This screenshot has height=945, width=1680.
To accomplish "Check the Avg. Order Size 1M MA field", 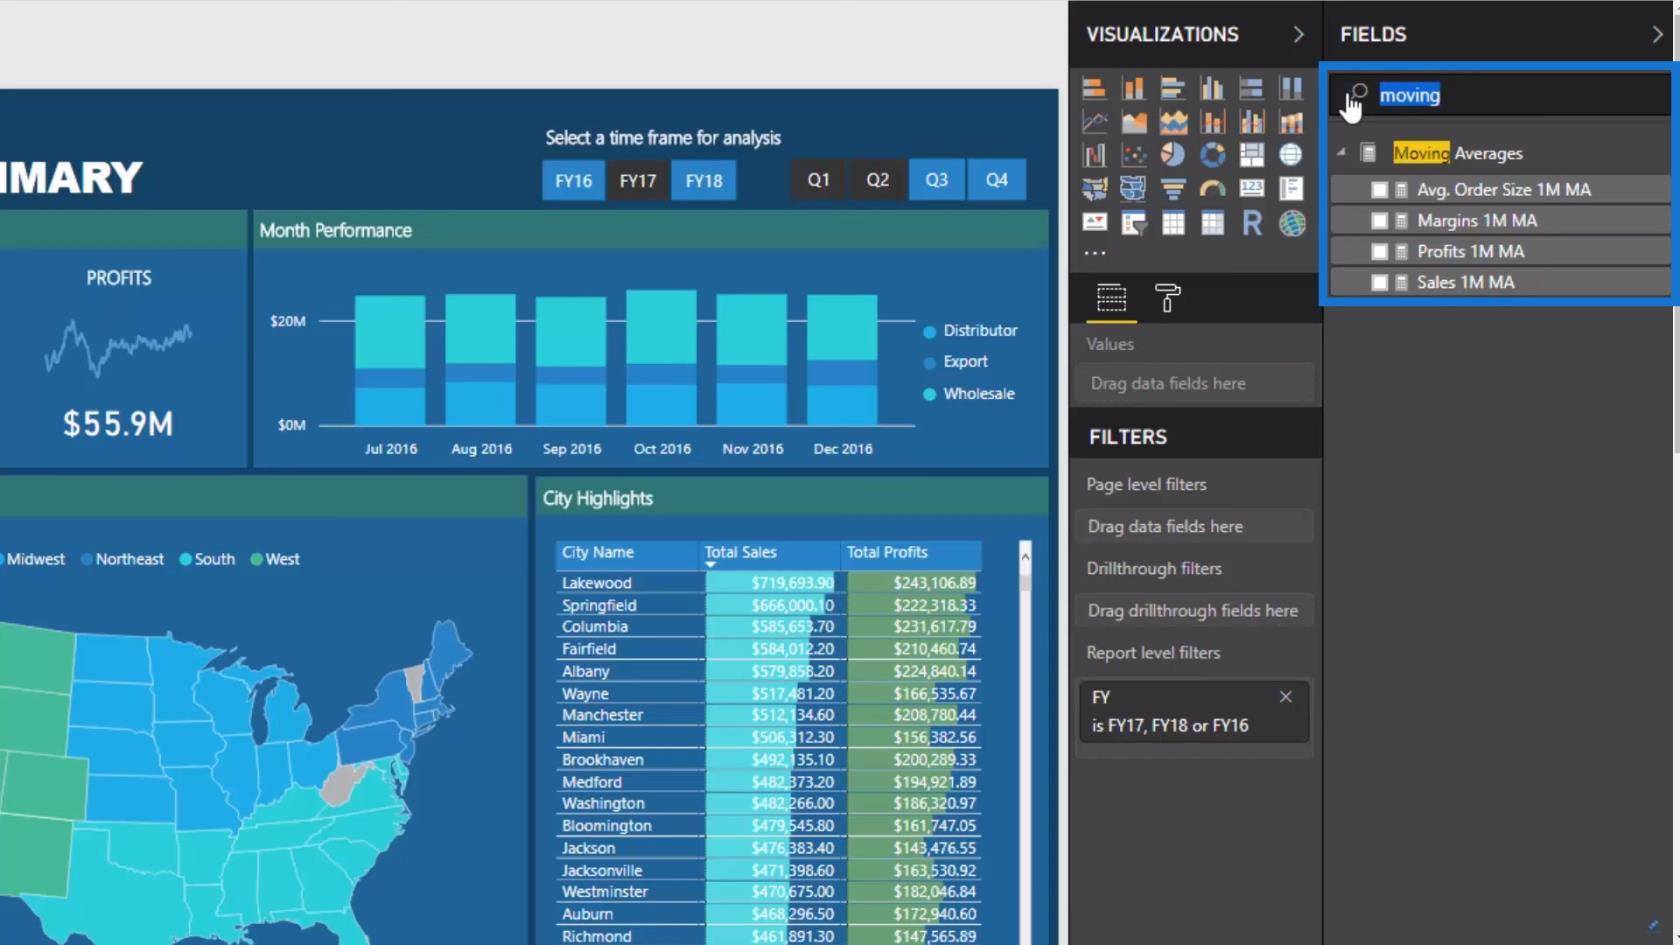I will [1380, 190].
